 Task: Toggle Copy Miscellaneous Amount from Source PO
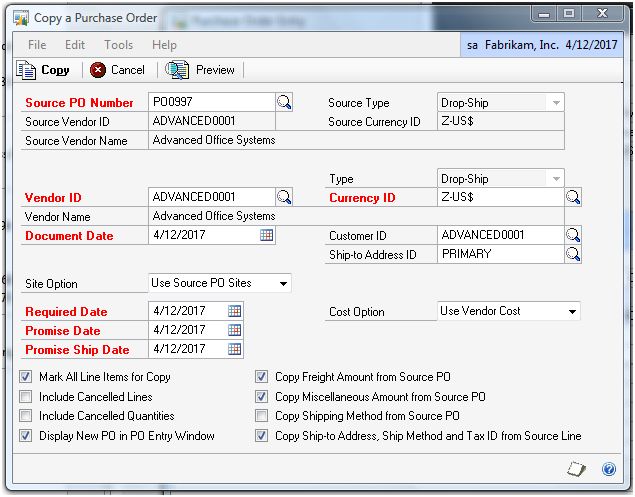[x=262, y=397]
